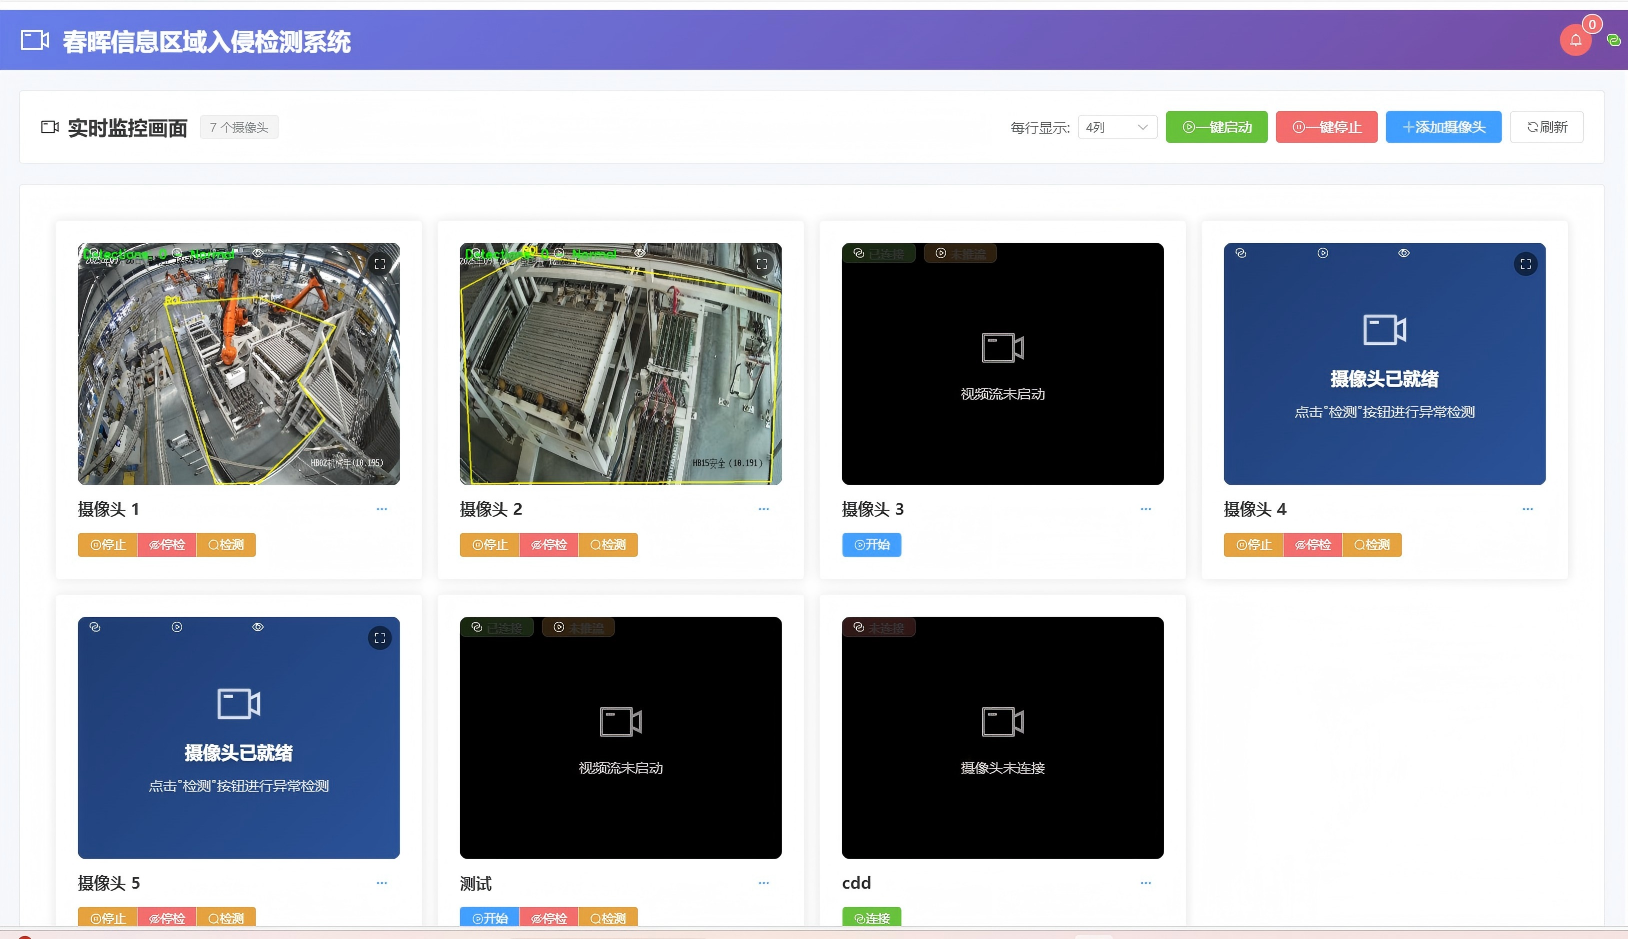Click fullscreen icon on 摄像头 4 panel

(1525, 264)
